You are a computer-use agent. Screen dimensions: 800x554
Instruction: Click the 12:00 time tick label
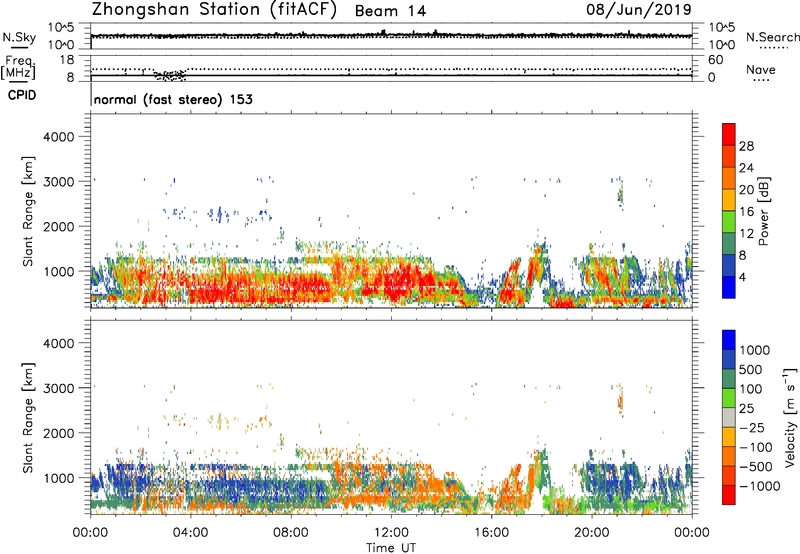pyautogui.click(x=391, y=533)
